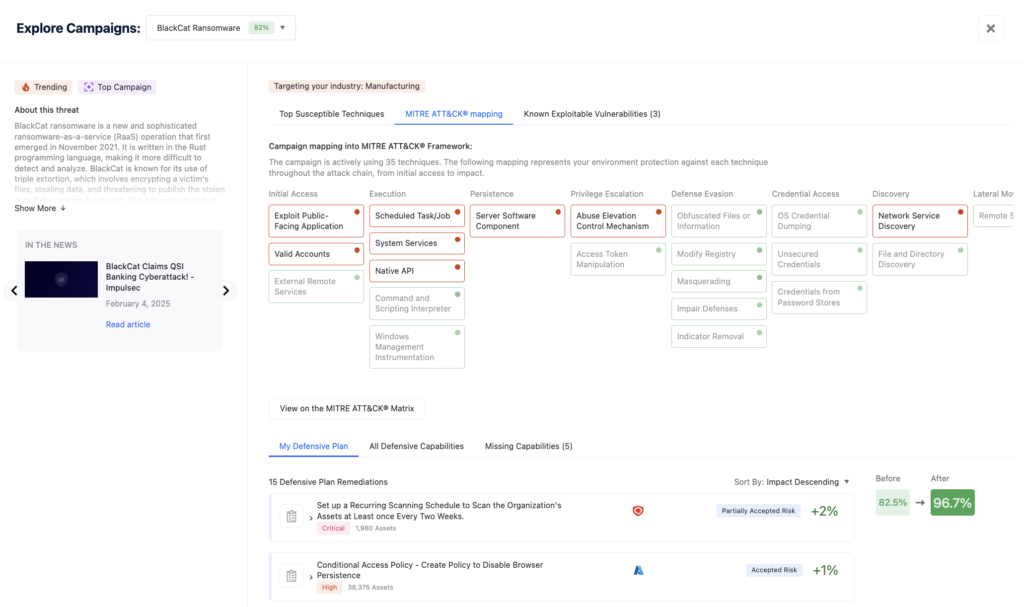Select File and Directory Discovery card
Screen dimensions: 1024x607
920,259
